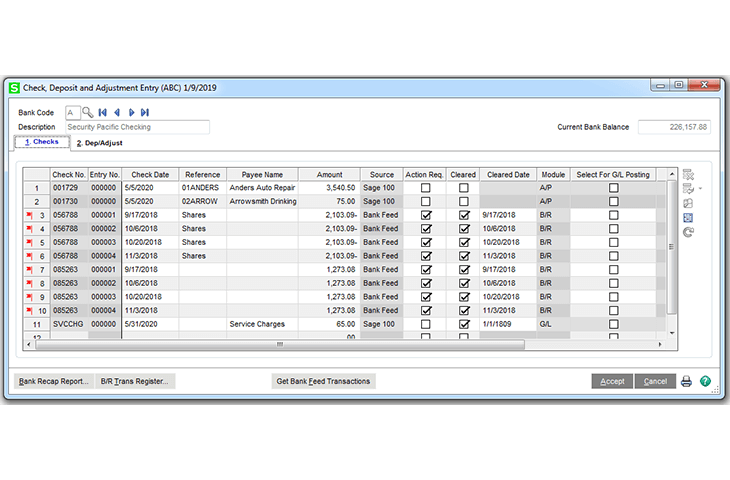This screenshot has width=730, height=480.
Task: Open the B/R Trans Register button
Action: click(x=135, y=381)
